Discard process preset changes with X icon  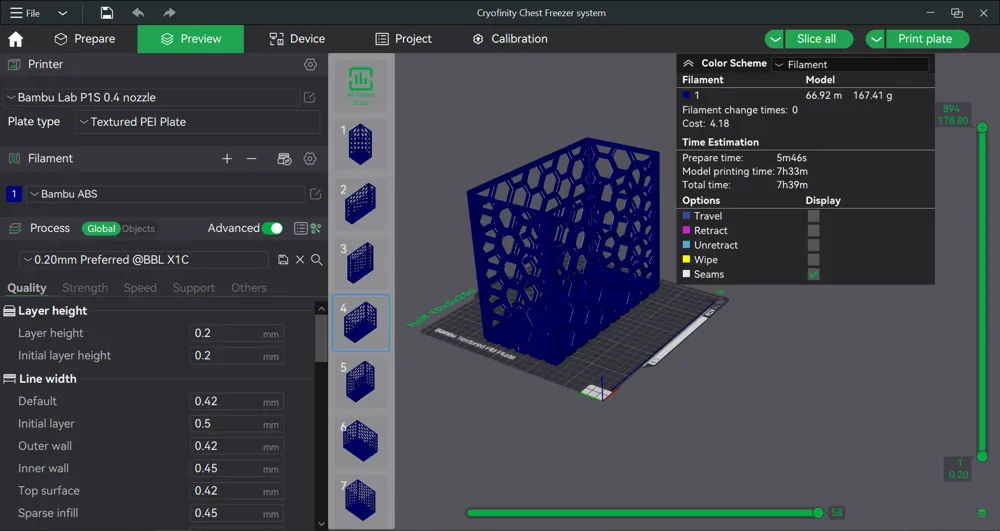point(300,259)
